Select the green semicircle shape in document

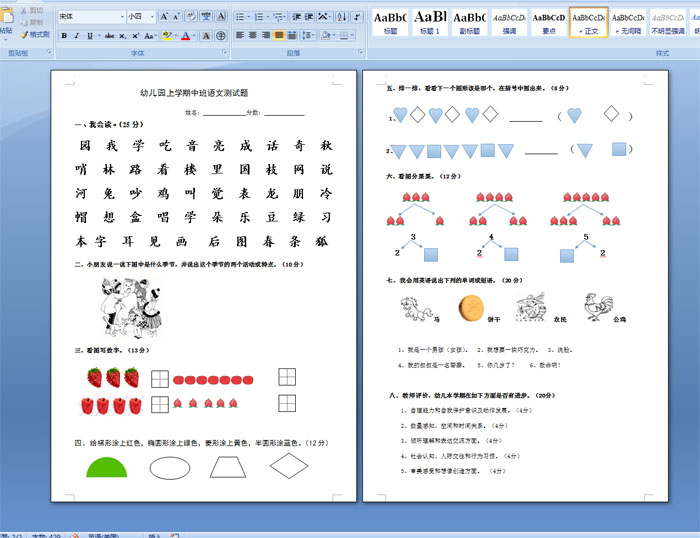click(107, 467)
